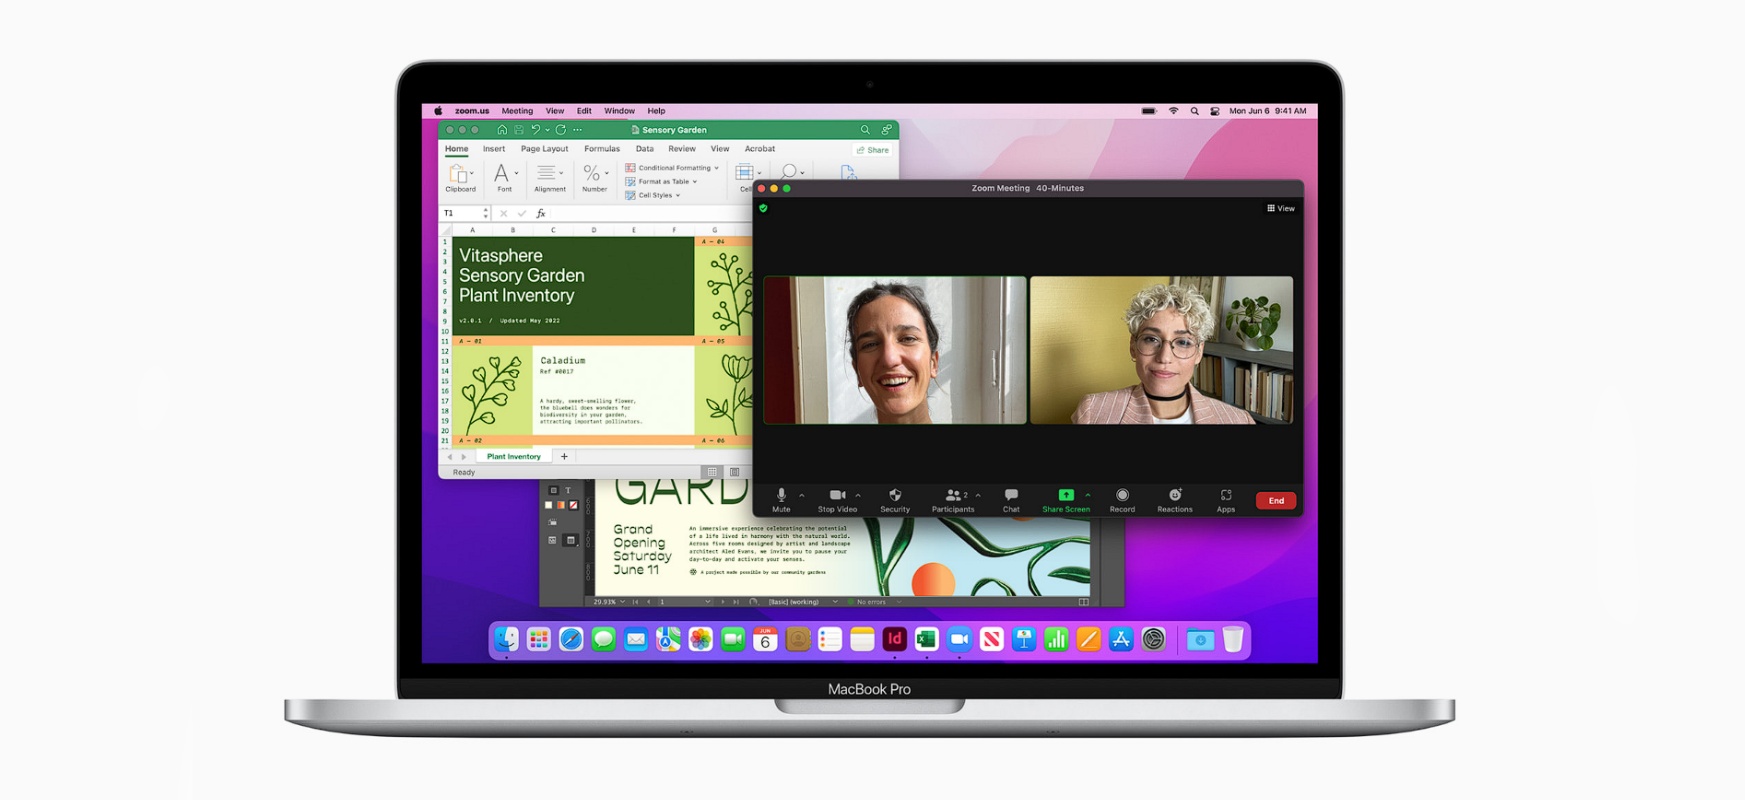Click the Name Box showing T1
This screenshot has height=800, width=1745.
click(x=465, y=213)
